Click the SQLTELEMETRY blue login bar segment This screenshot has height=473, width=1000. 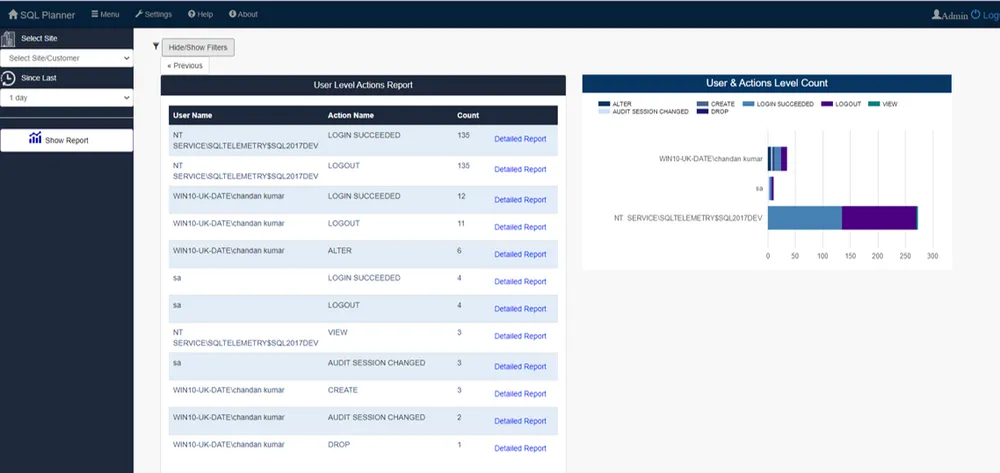[805, 218]
